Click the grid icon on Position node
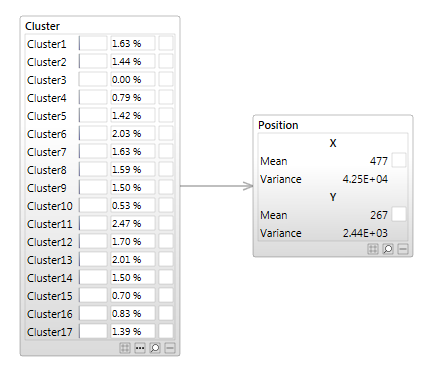Image resolution: width=431 pixels, height=371 pixels. click(373, 249)
